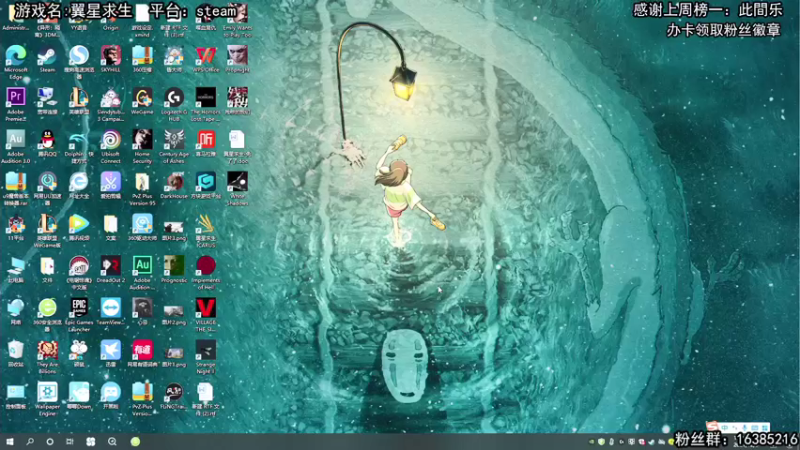Viewport: 800px width, 450px height.
Task: Open the This PC computer icon
Action: point(16,265)
